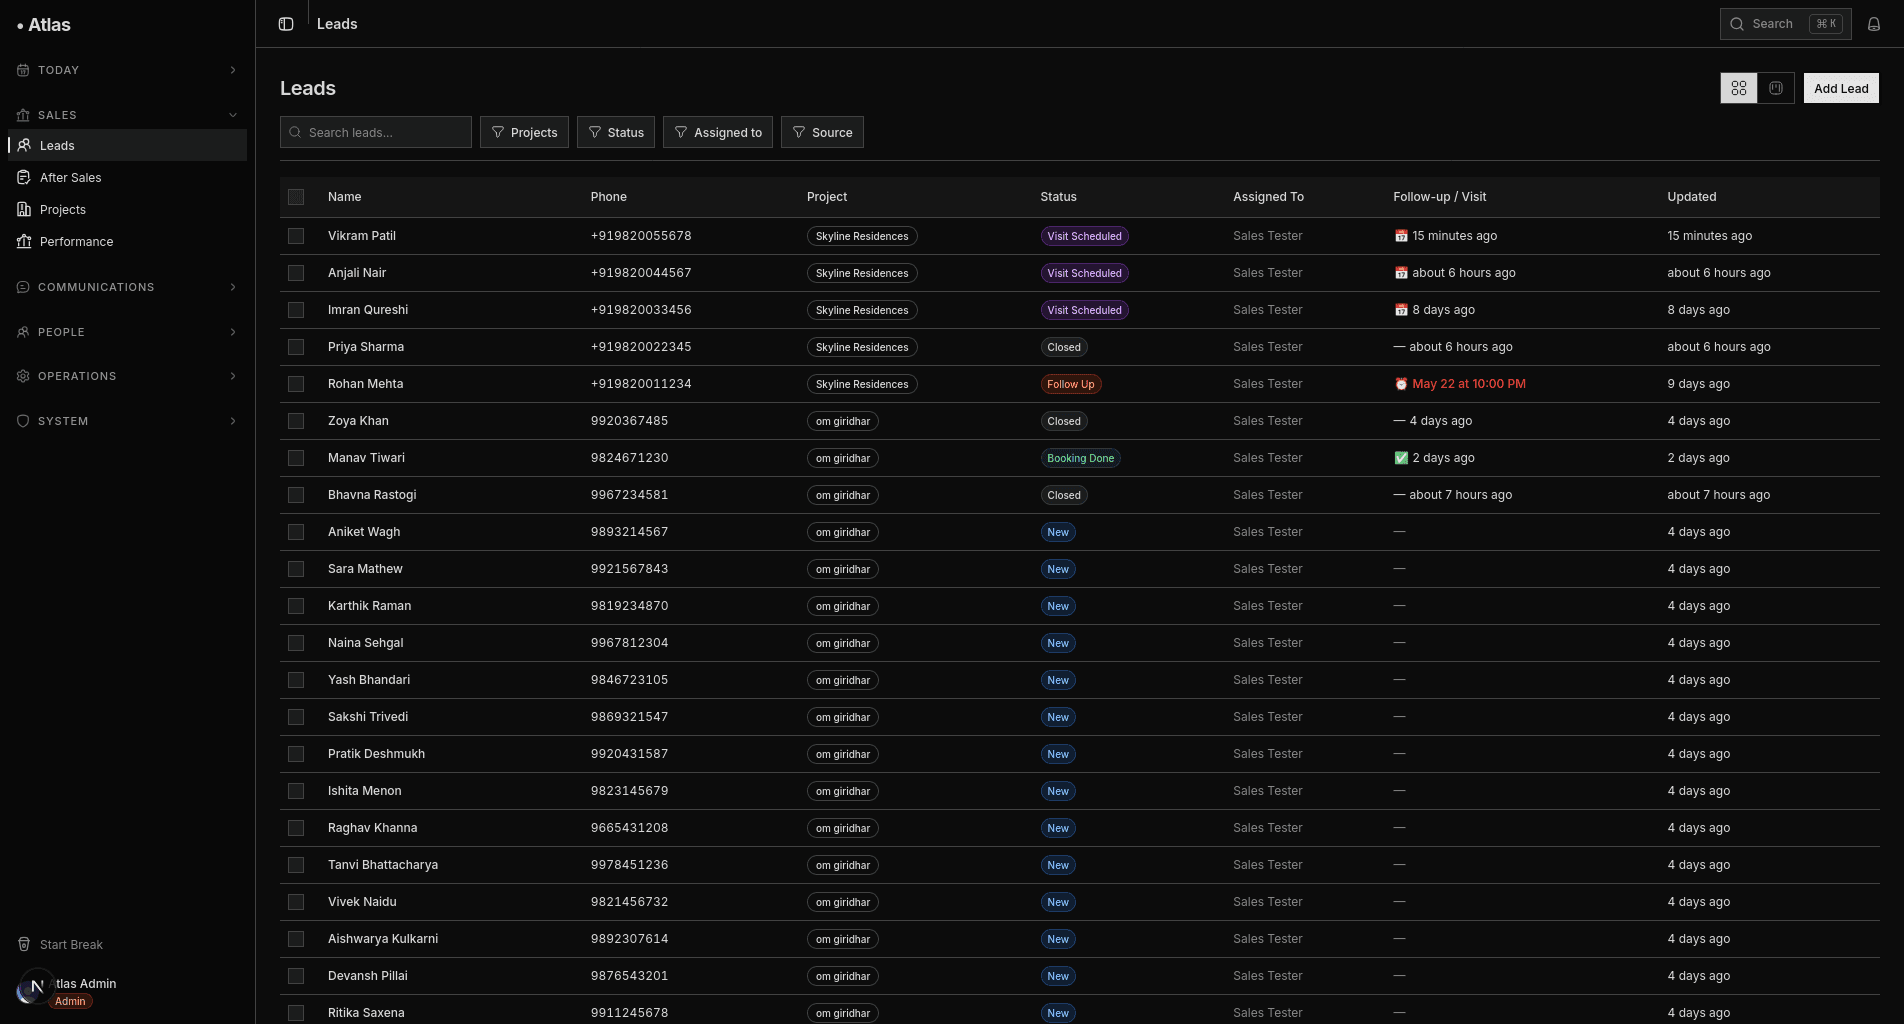Click the Today calendar icon
1904x1024 pixels.
(x=23, y=70)
